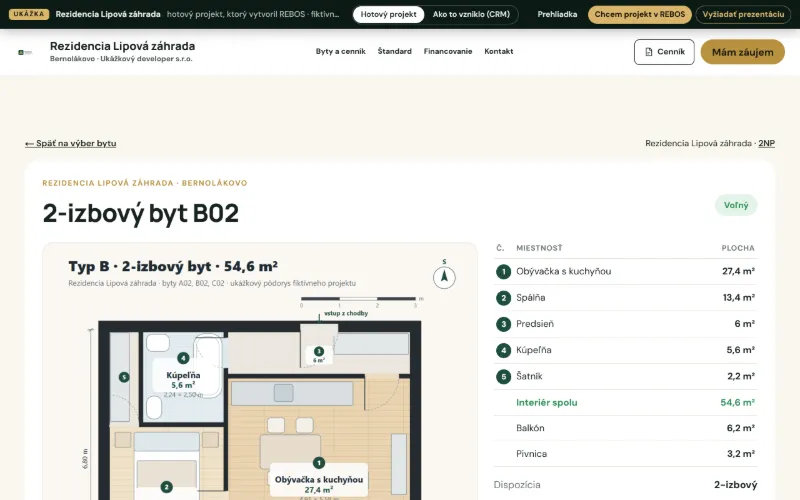
Task: Click Šatník row label
Action: coord(529,377)
